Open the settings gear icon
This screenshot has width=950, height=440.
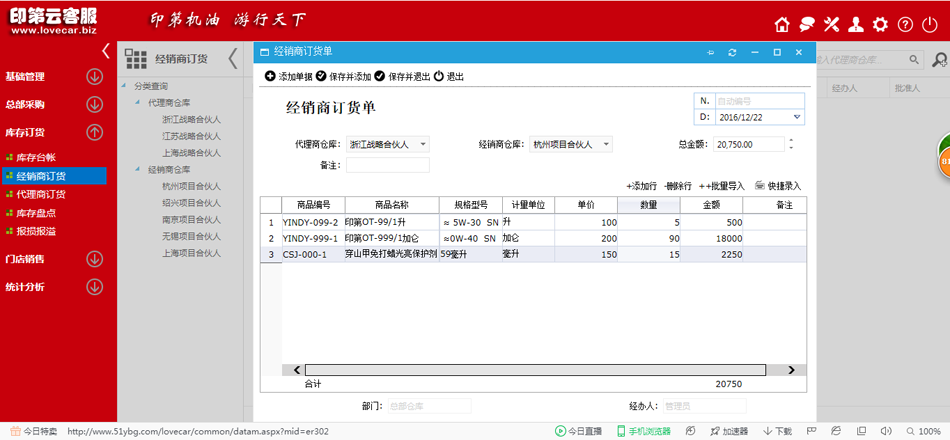pos(880,25)
